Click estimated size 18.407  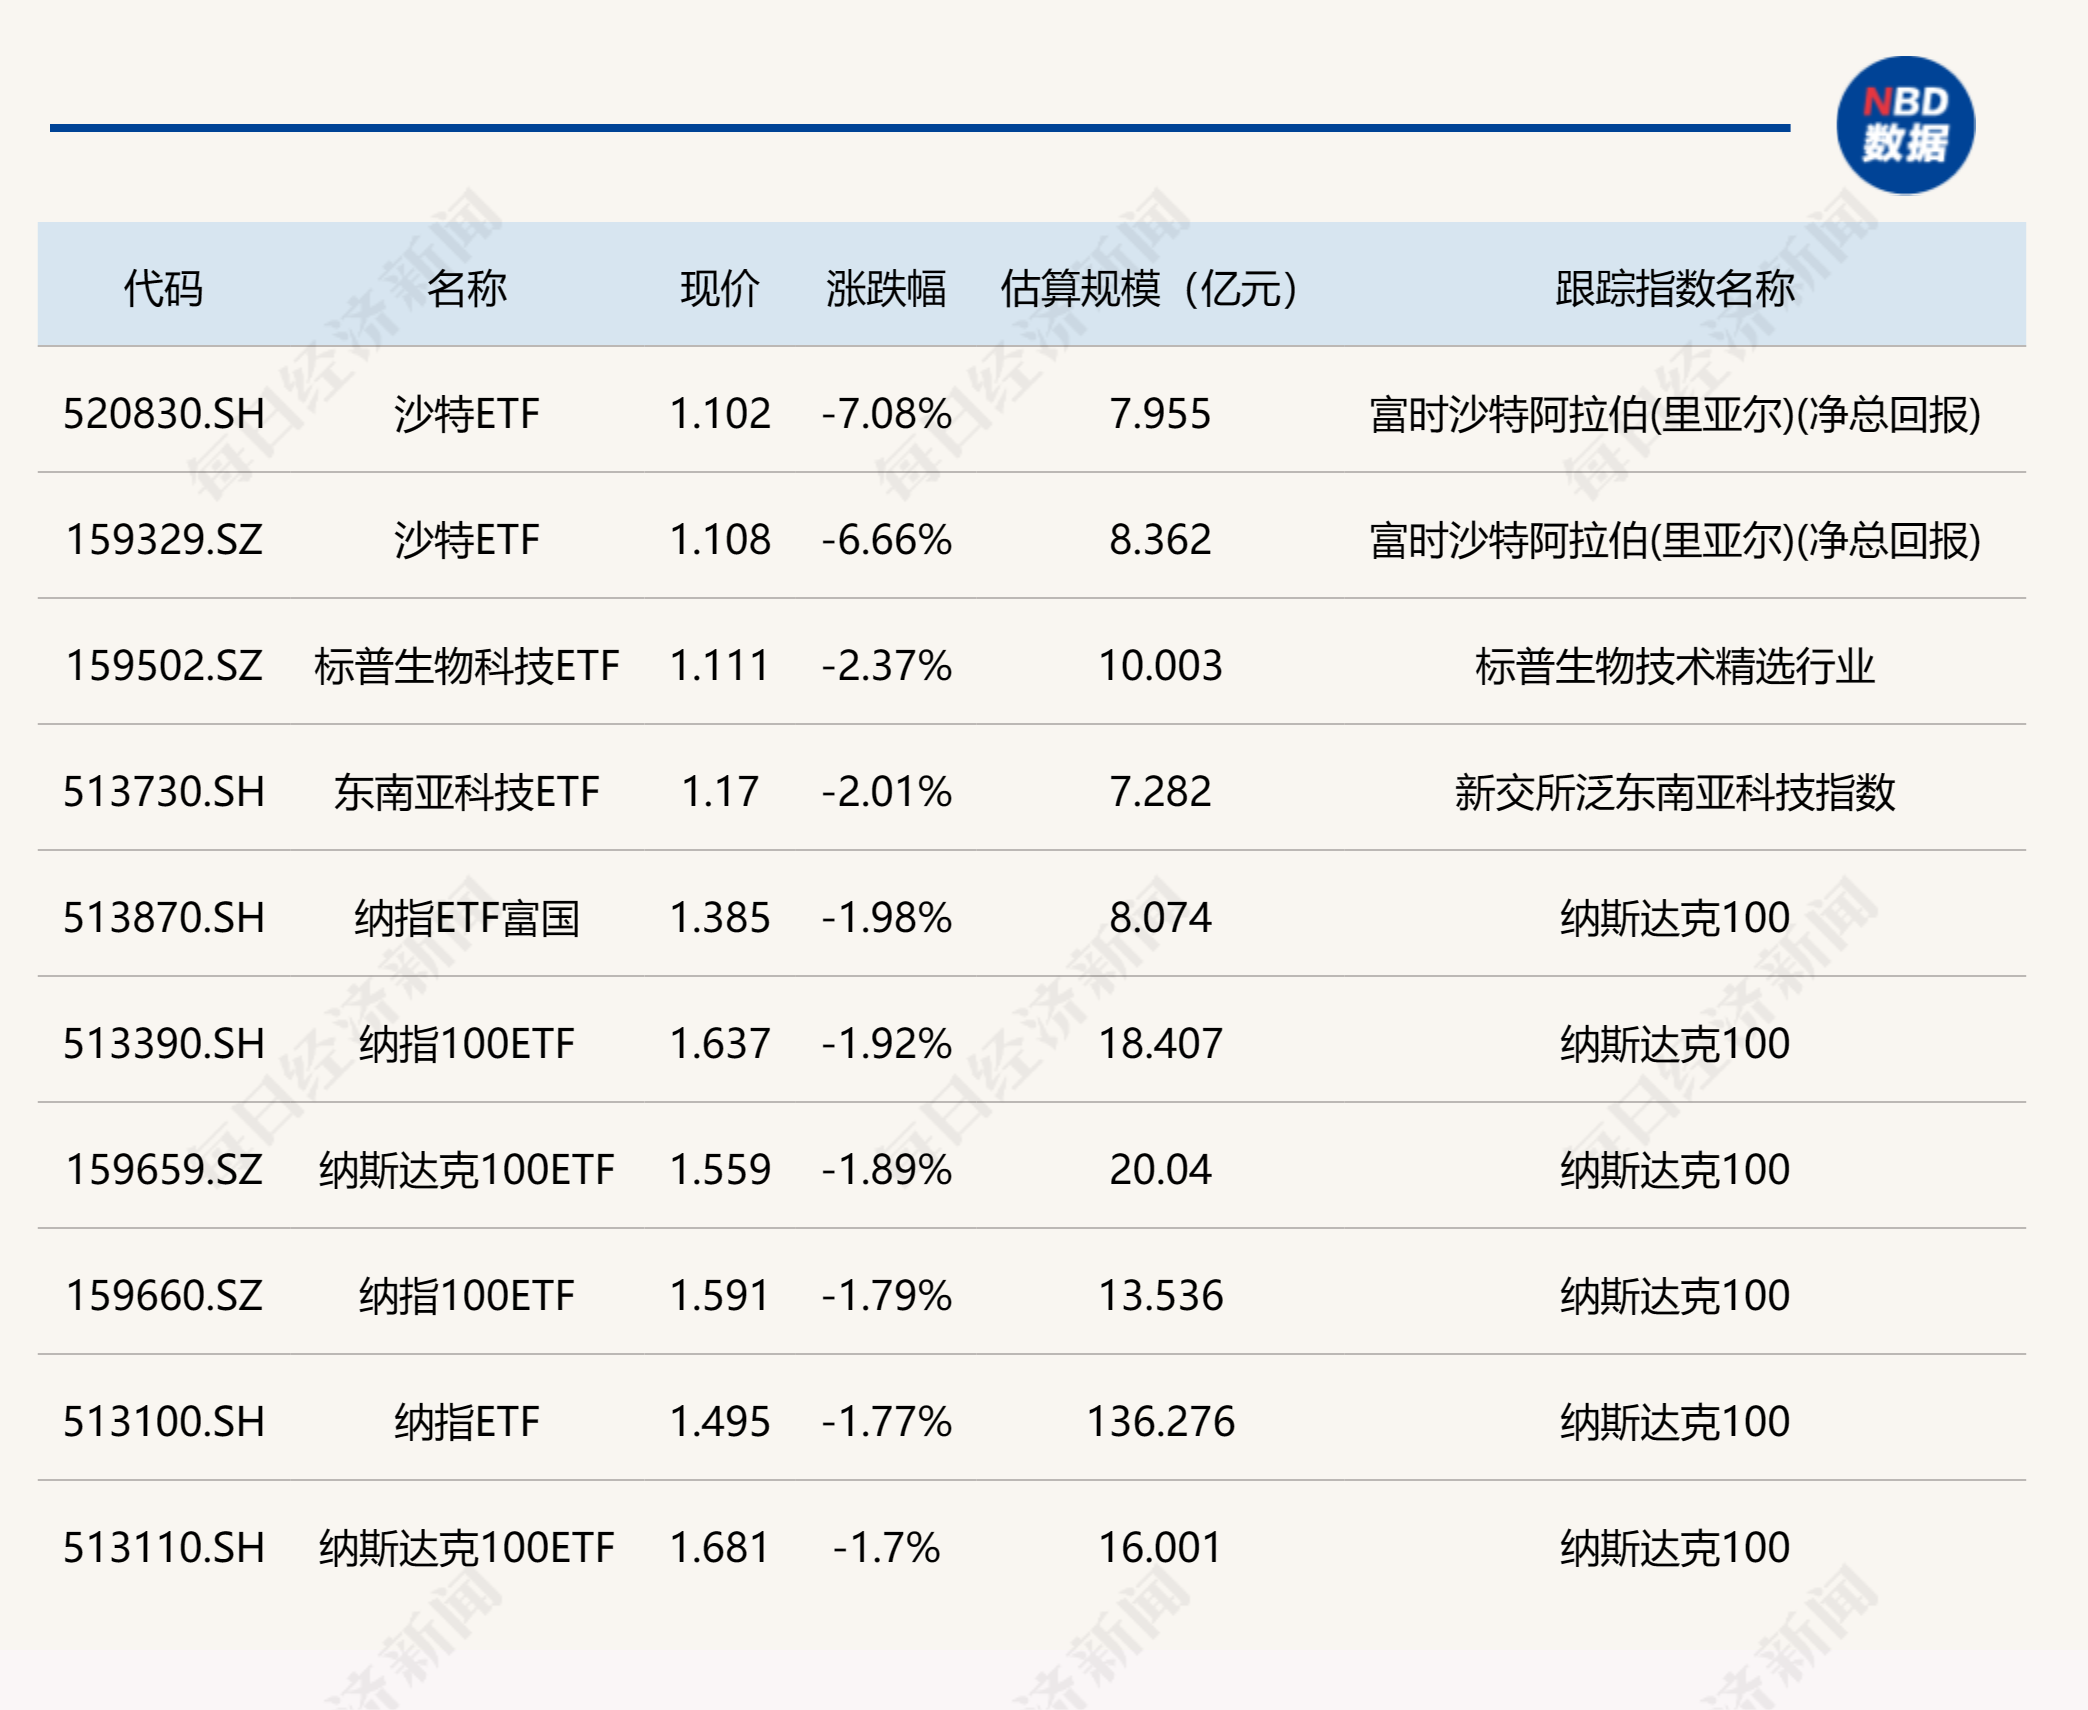(x=1160, y=1044)
